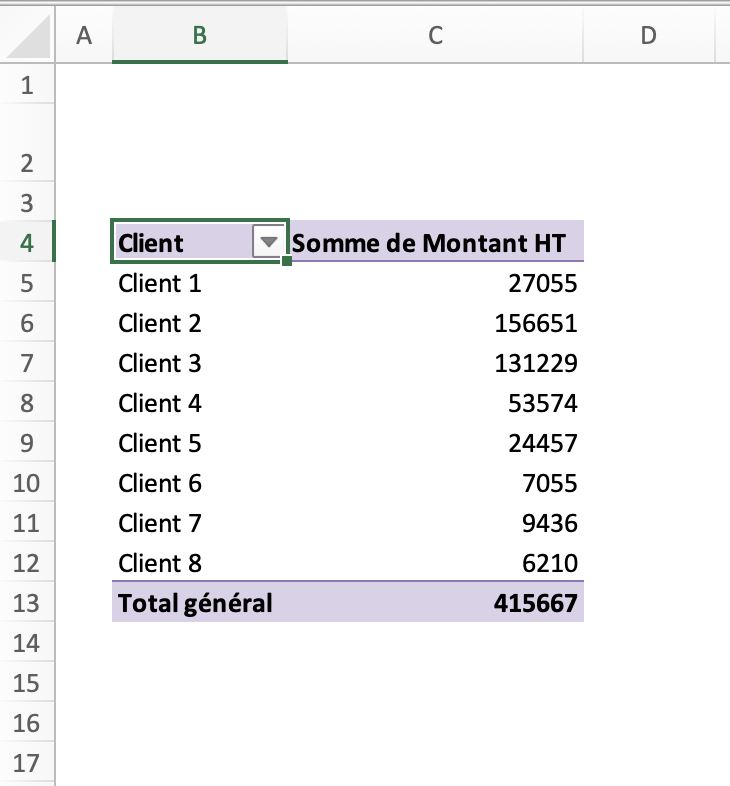730x786 pixels.
Task: Select row 5 header
Action: (27, 283)
